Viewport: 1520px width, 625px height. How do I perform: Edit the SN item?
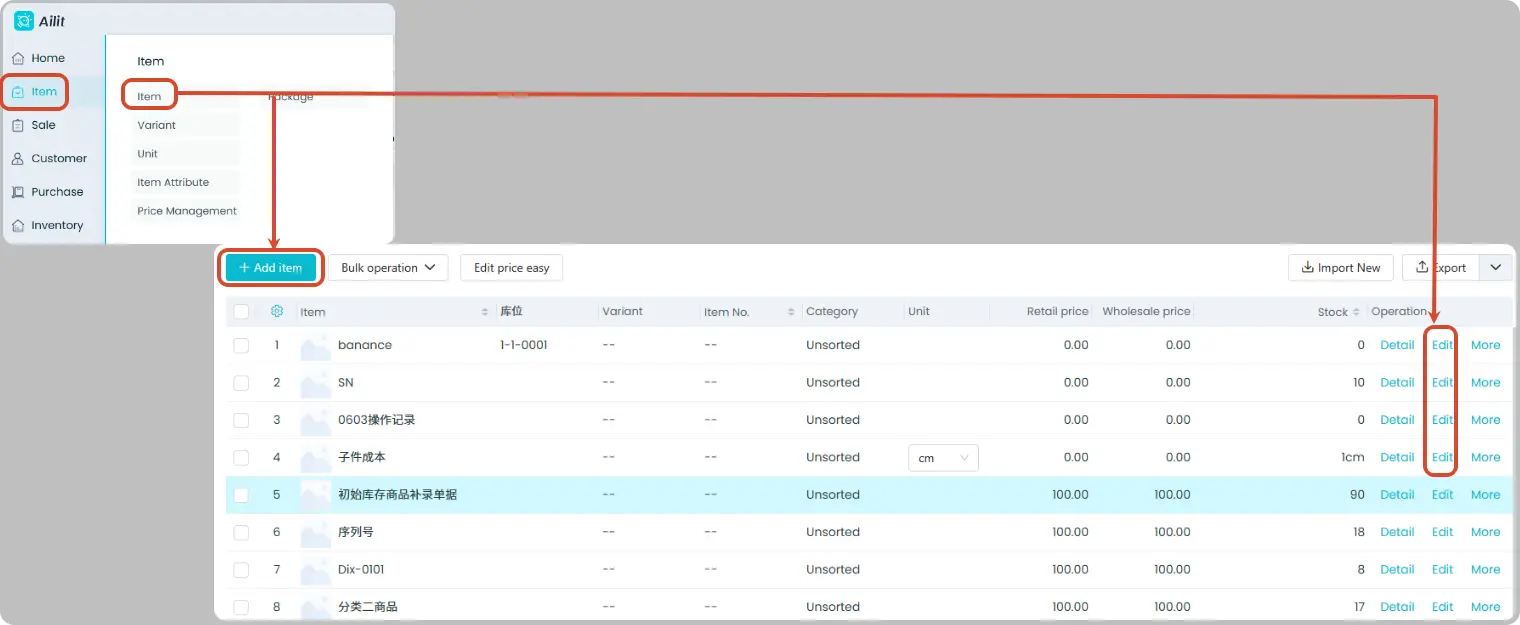(x=1442, y=383)
